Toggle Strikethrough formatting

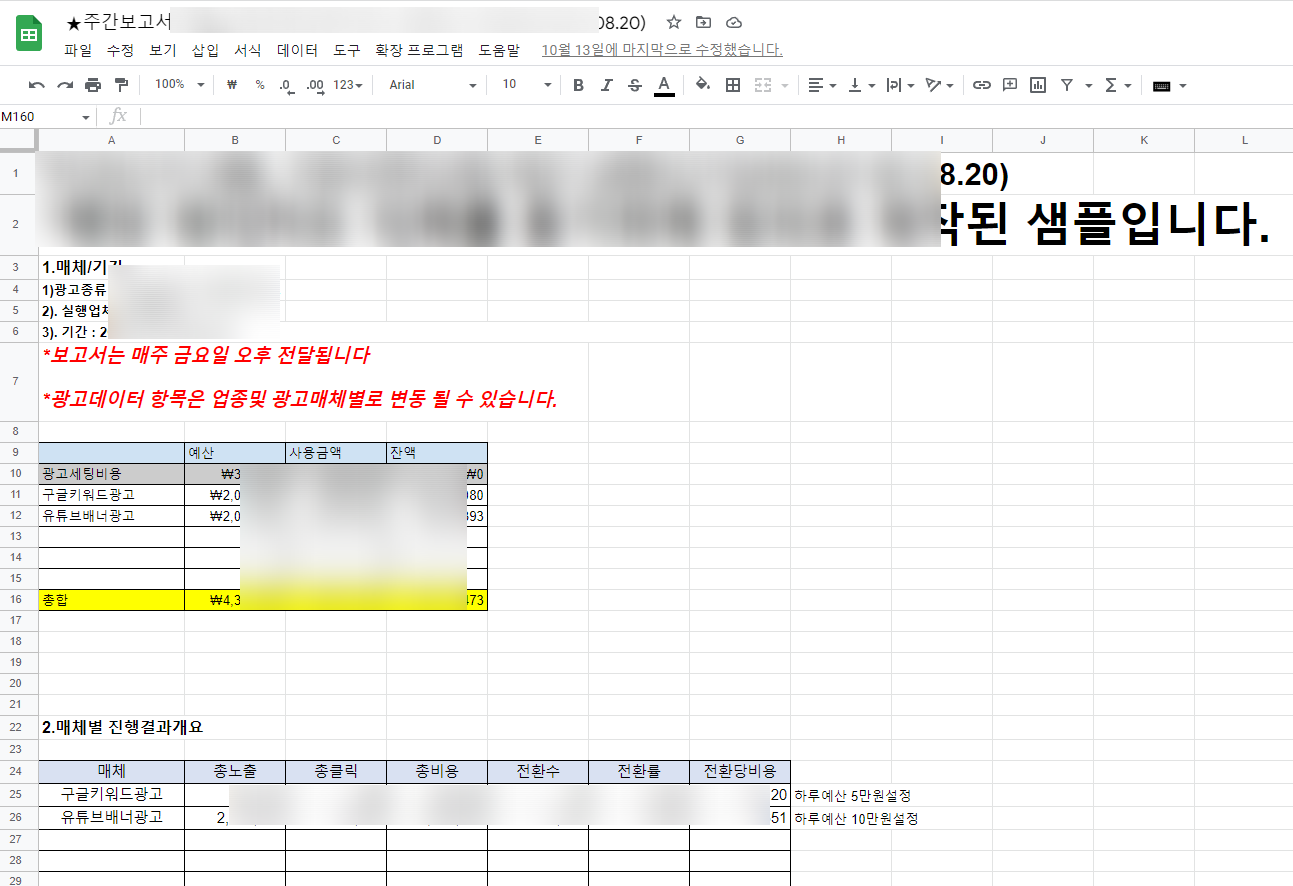tap(634, 85)
